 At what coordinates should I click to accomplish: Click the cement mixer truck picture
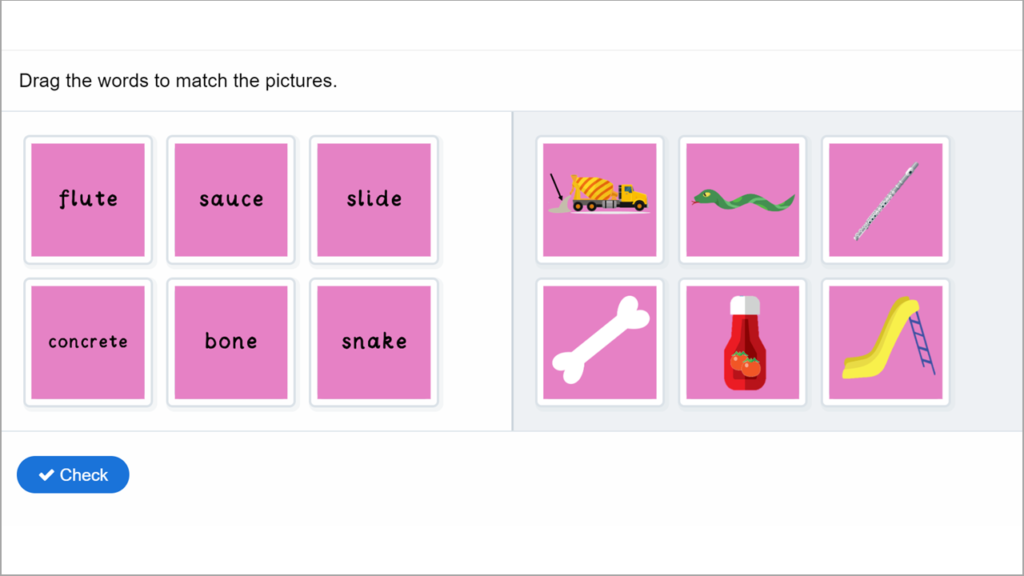pyautogui.click(x=599, y=199)
